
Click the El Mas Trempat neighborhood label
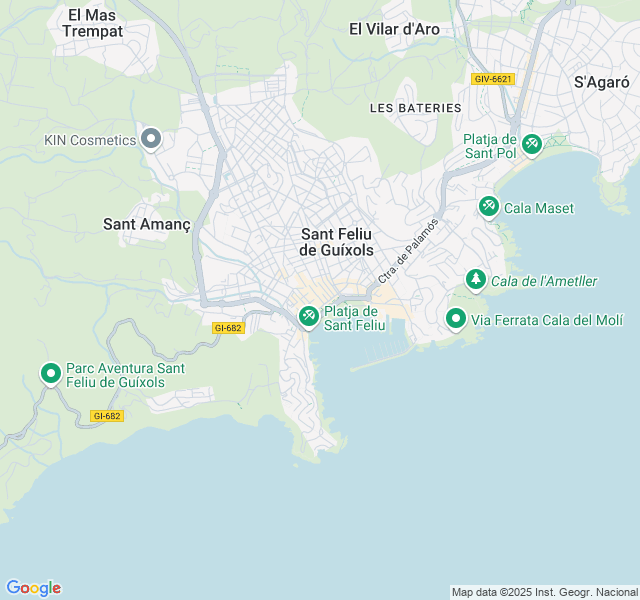point(93,23)
